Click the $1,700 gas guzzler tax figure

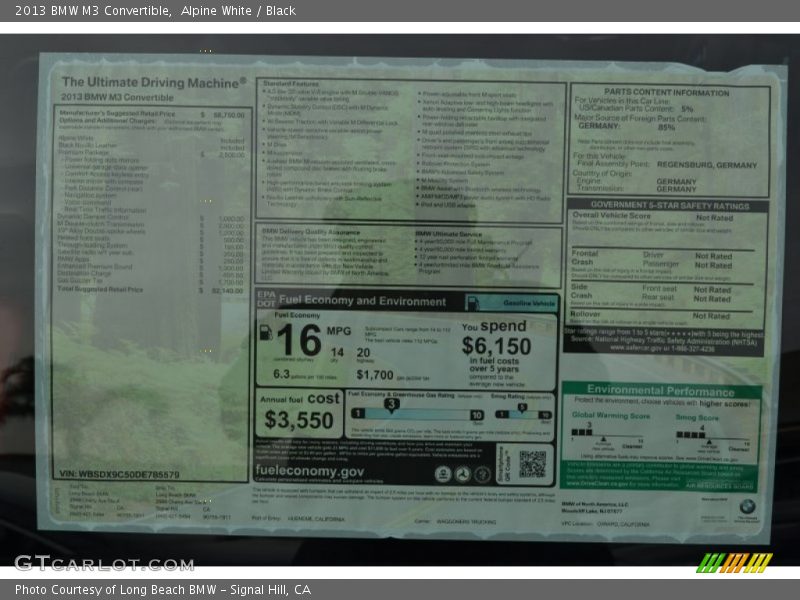point(374,375)
